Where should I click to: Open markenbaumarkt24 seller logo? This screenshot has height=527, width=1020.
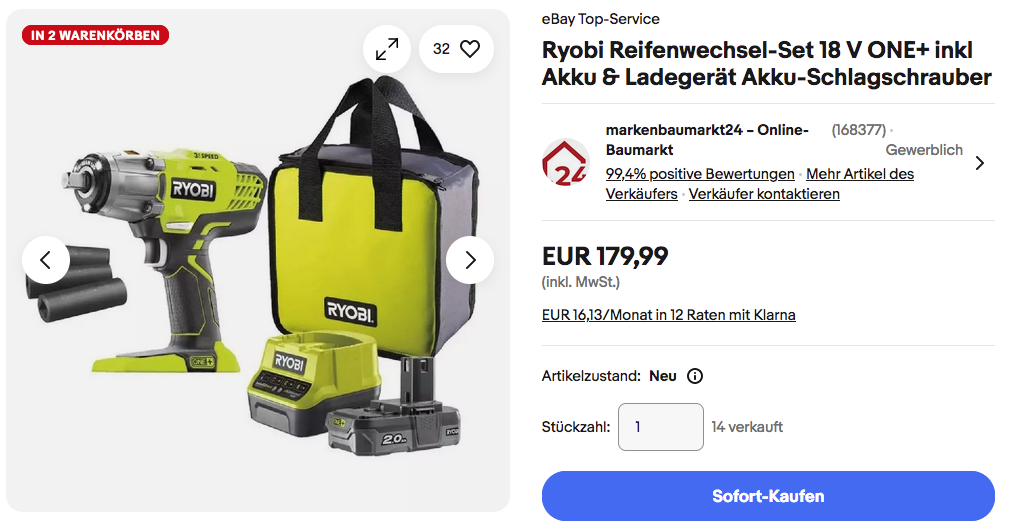[x=565, y=162]
